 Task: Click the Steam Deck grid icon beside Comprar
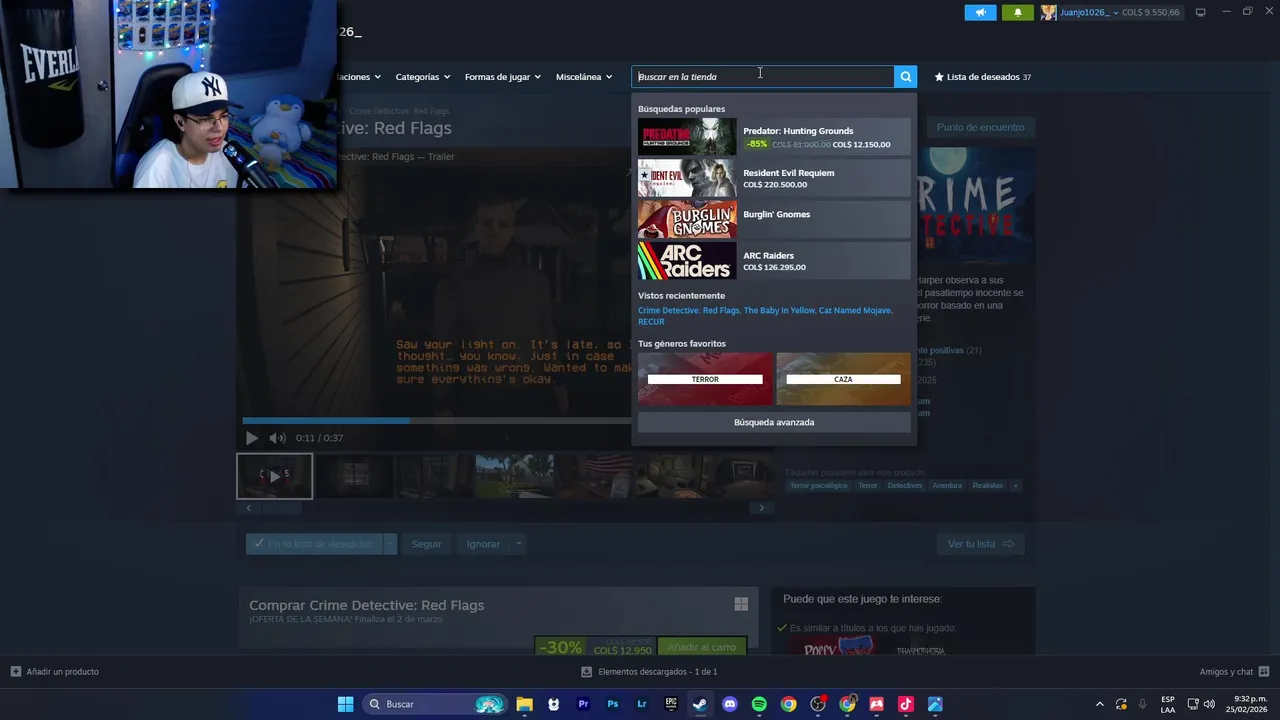pyautogui.click(x=741, y=604)
